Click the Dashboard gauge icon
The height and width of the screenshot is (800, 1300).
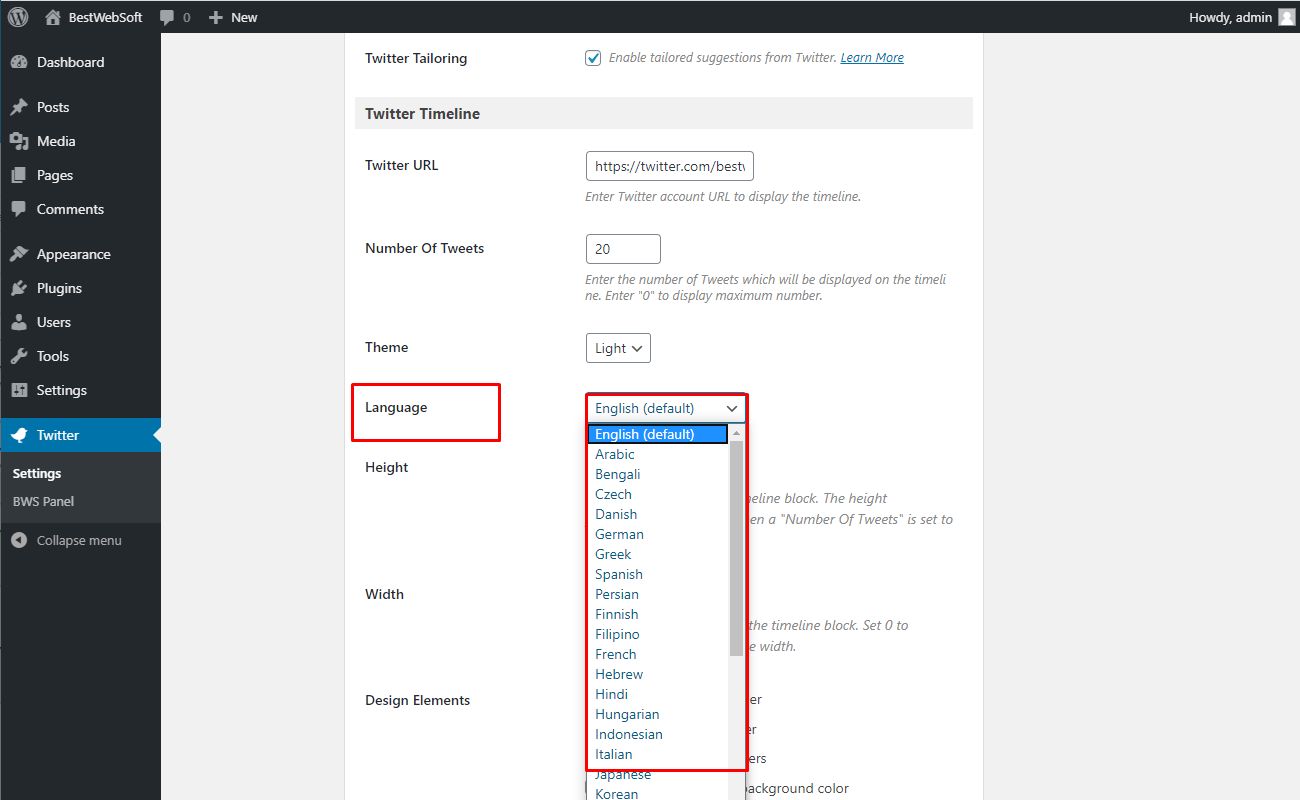pyautogui.click(x=19, y=62)
